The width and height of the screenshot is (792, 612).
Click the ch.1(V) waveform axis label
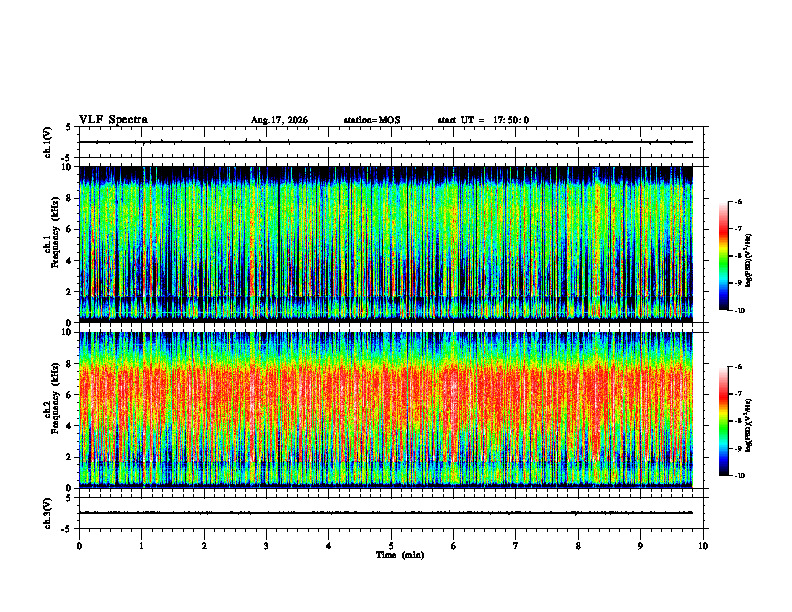(48, 142)
